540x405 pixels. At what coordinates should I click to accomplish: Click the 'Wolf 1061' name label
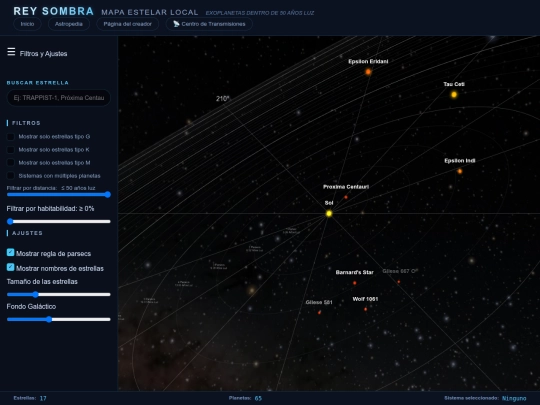point(365,299)
